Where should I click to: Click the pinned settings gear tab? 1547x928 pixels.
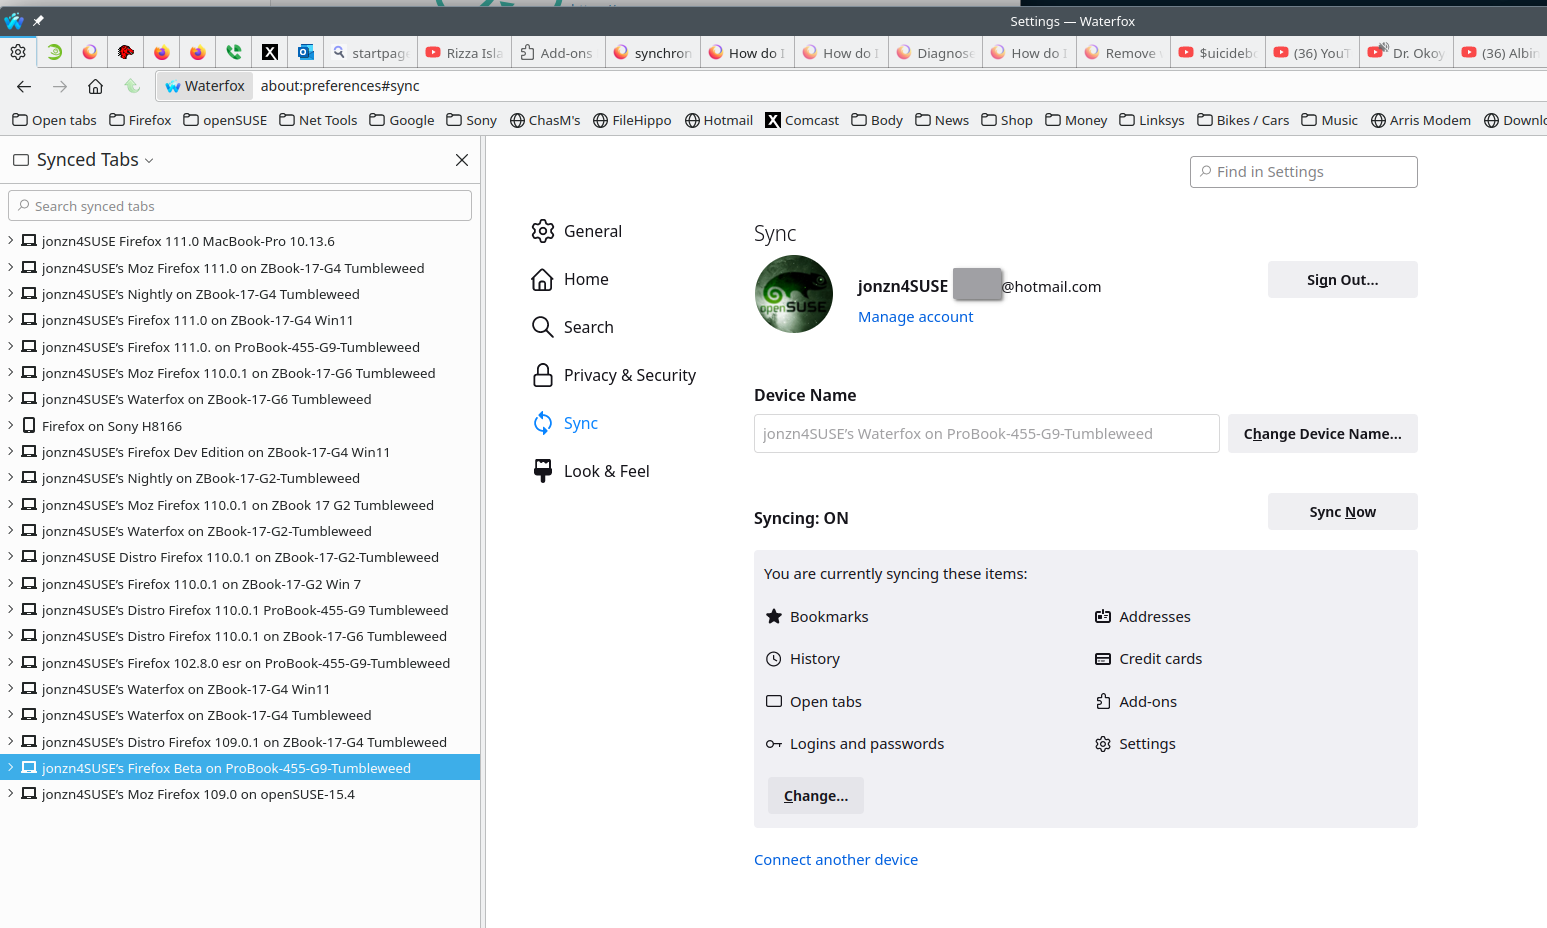[x=18, y=52]
